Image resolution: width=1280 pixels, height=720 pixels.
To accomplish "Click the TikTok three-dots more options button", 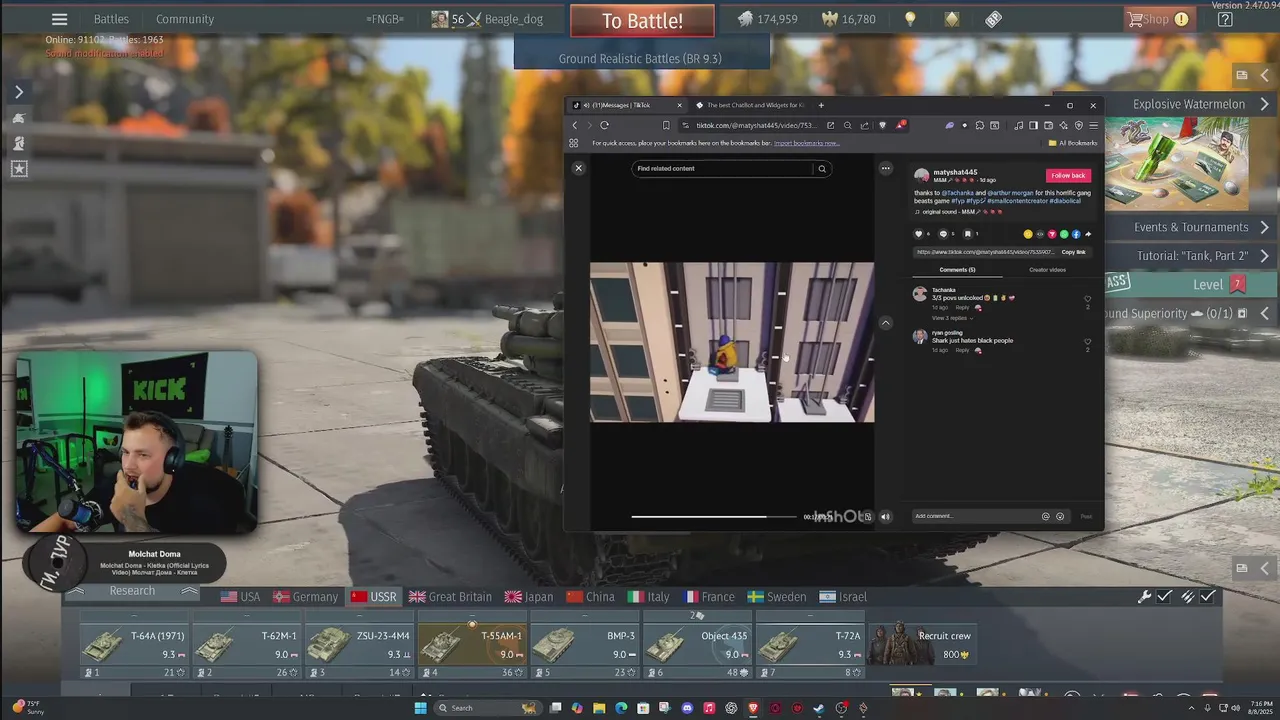I will [885, 168].
